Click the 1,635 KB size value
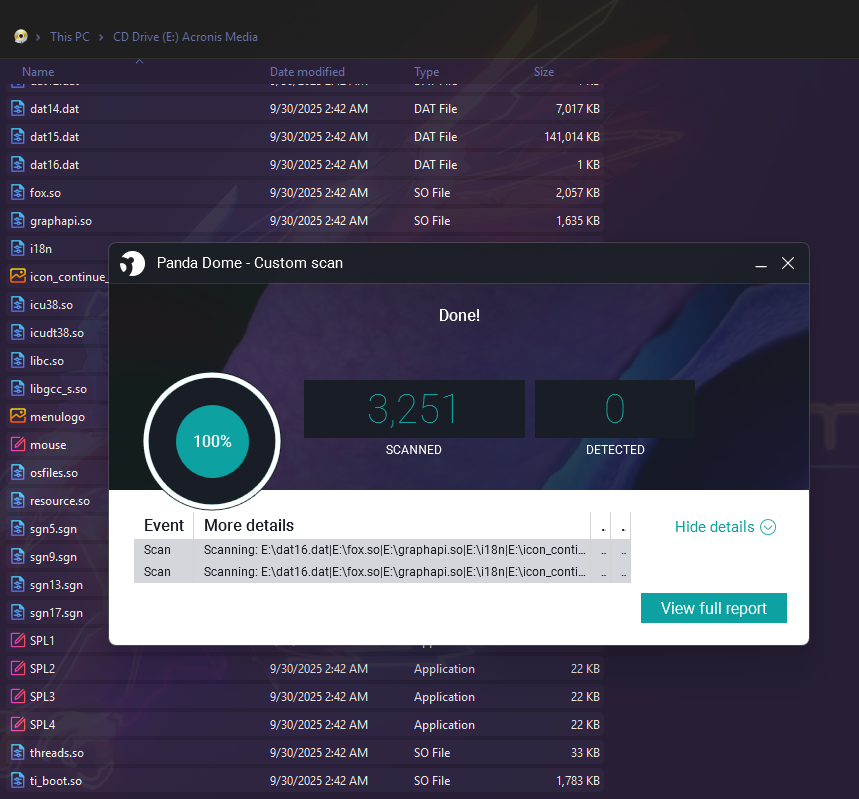 (577, 221)
